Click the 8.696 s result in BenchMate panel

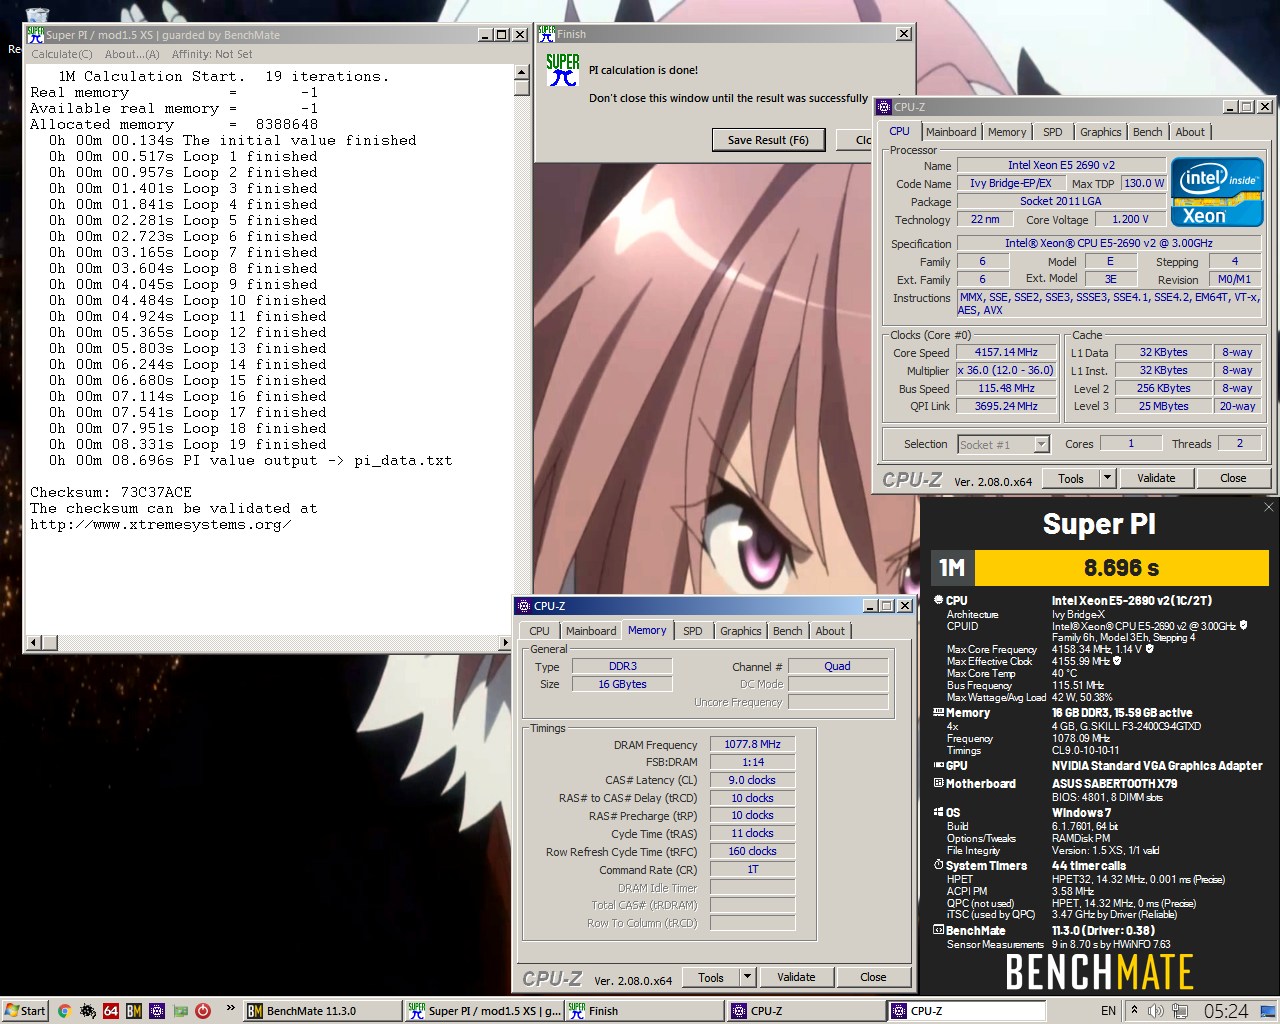pyautogui.click(x=1121, y=568)
